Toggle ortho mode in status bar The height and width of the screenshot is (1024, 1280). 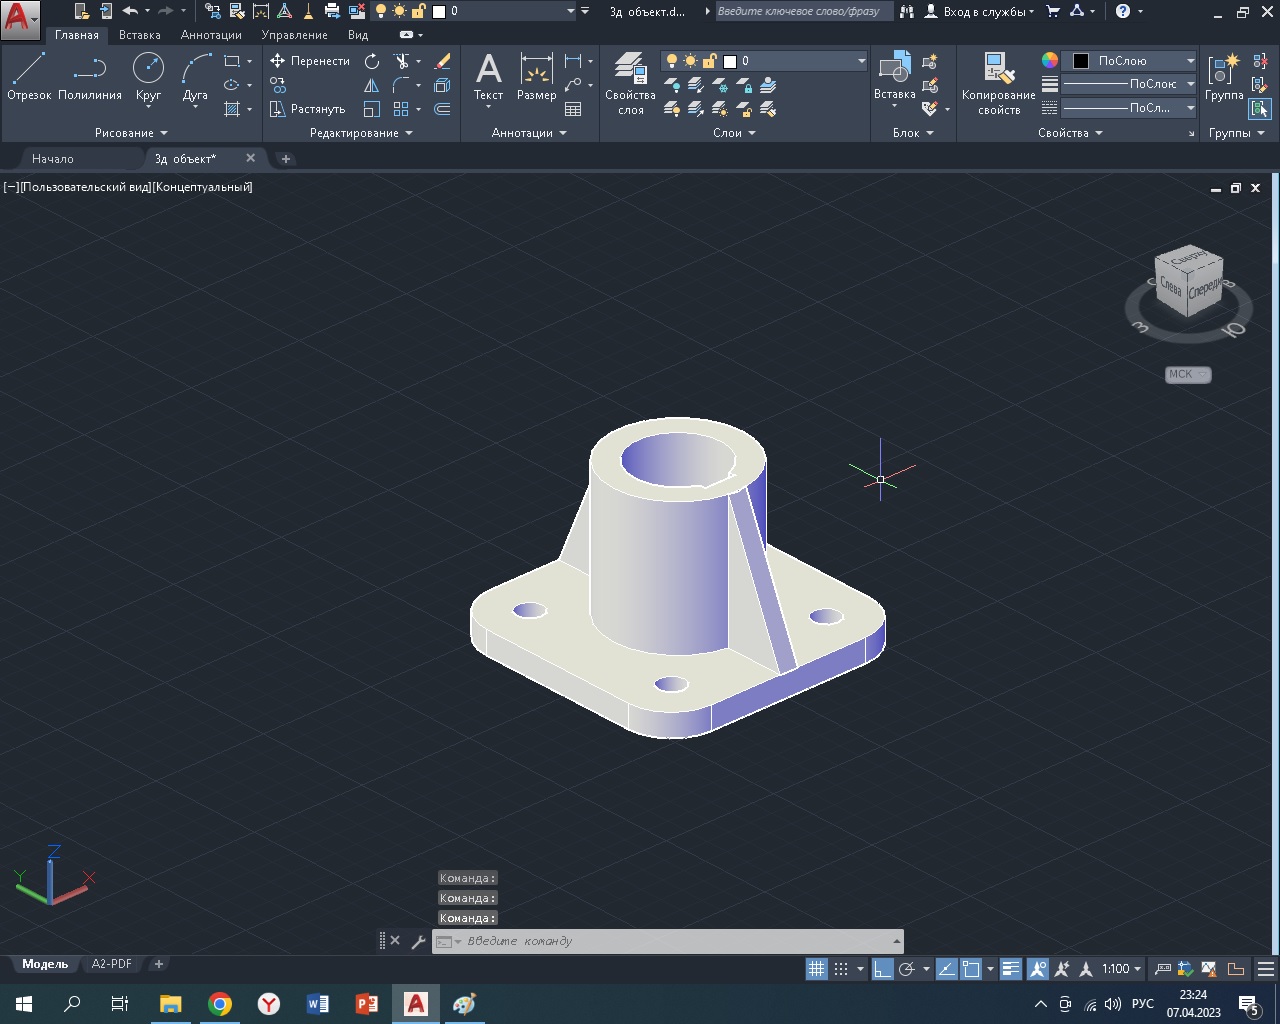pos(882,969)
